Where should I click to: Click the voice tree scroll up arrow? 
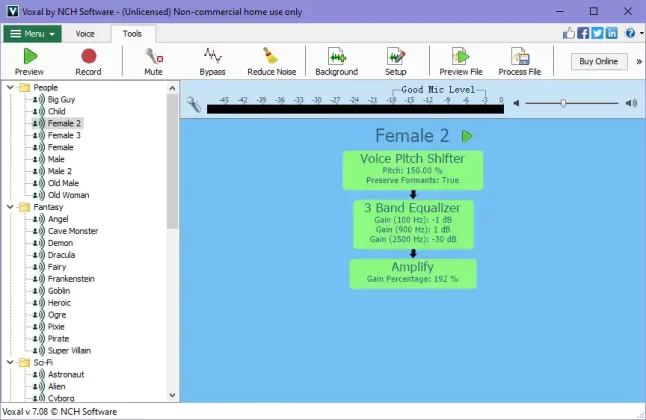click(172, 88)
